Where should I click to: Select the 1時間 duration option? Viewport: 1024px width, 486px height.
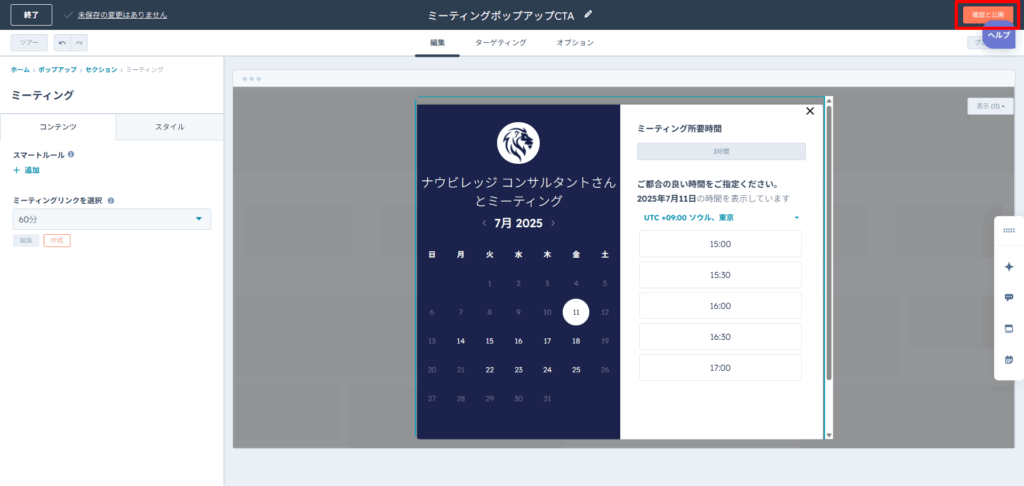click(x=722, y=152)
